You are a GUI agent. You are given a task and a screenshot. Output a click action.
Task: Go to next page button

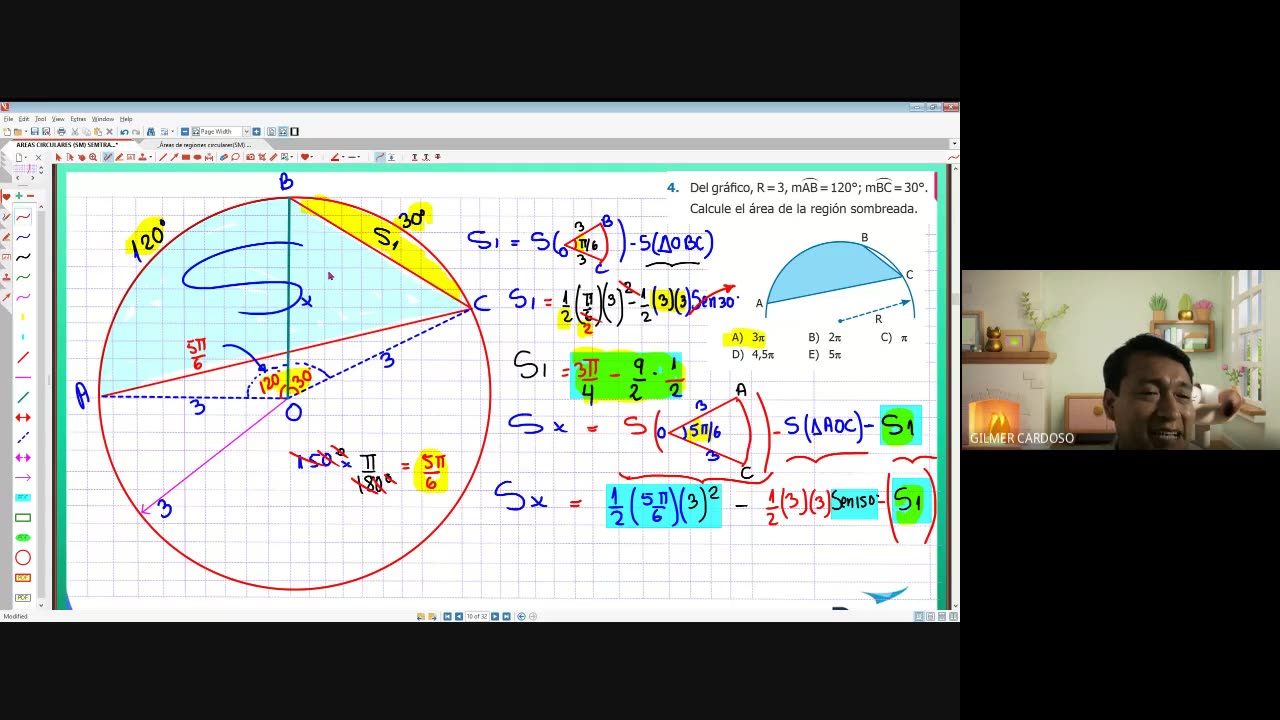pos(495,616)
